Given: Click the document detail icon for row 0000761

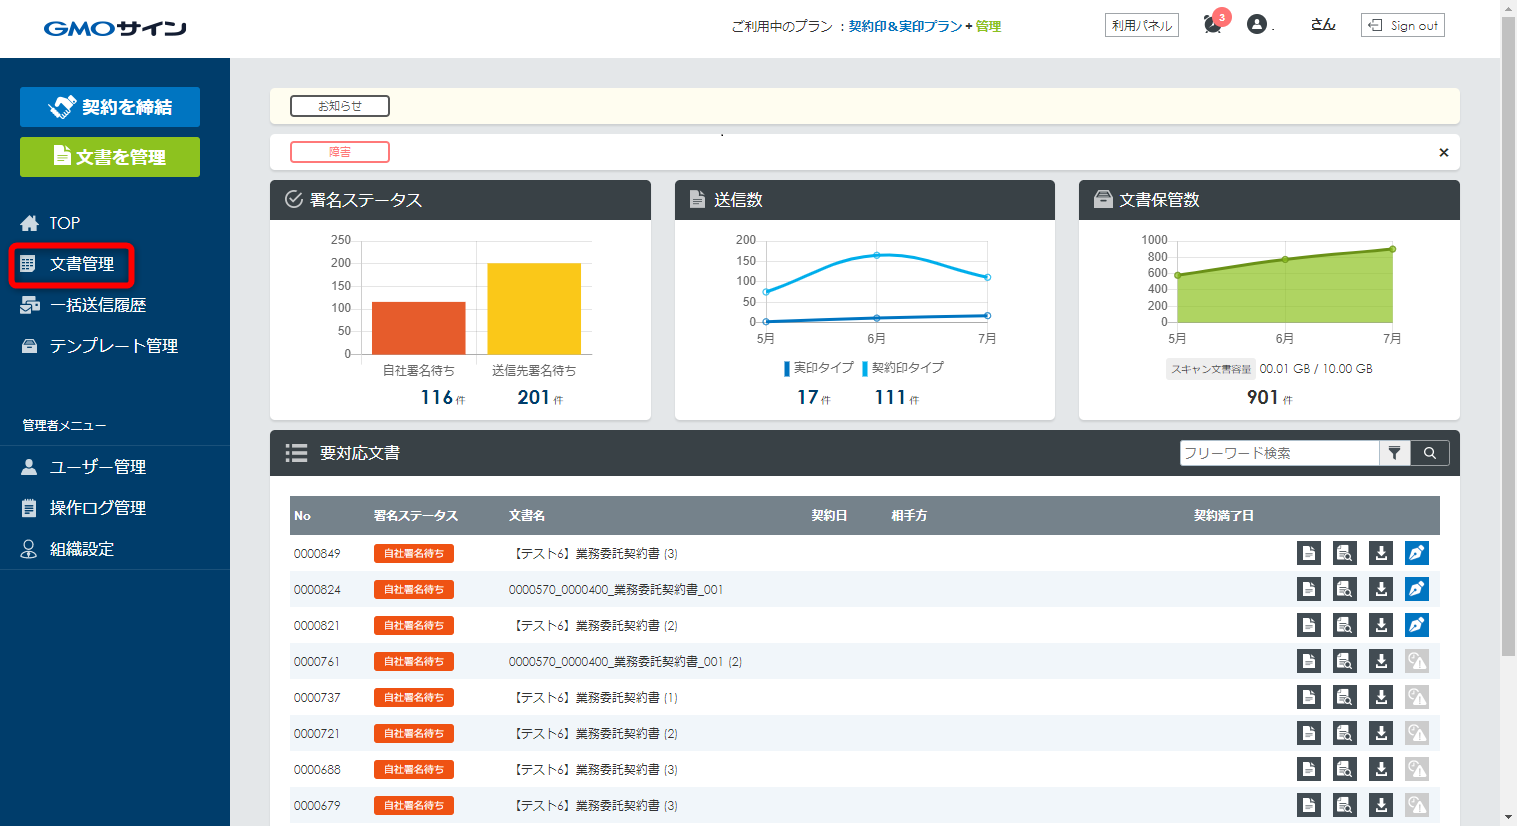Looking at the screenshot, I should coord(1308,661).
